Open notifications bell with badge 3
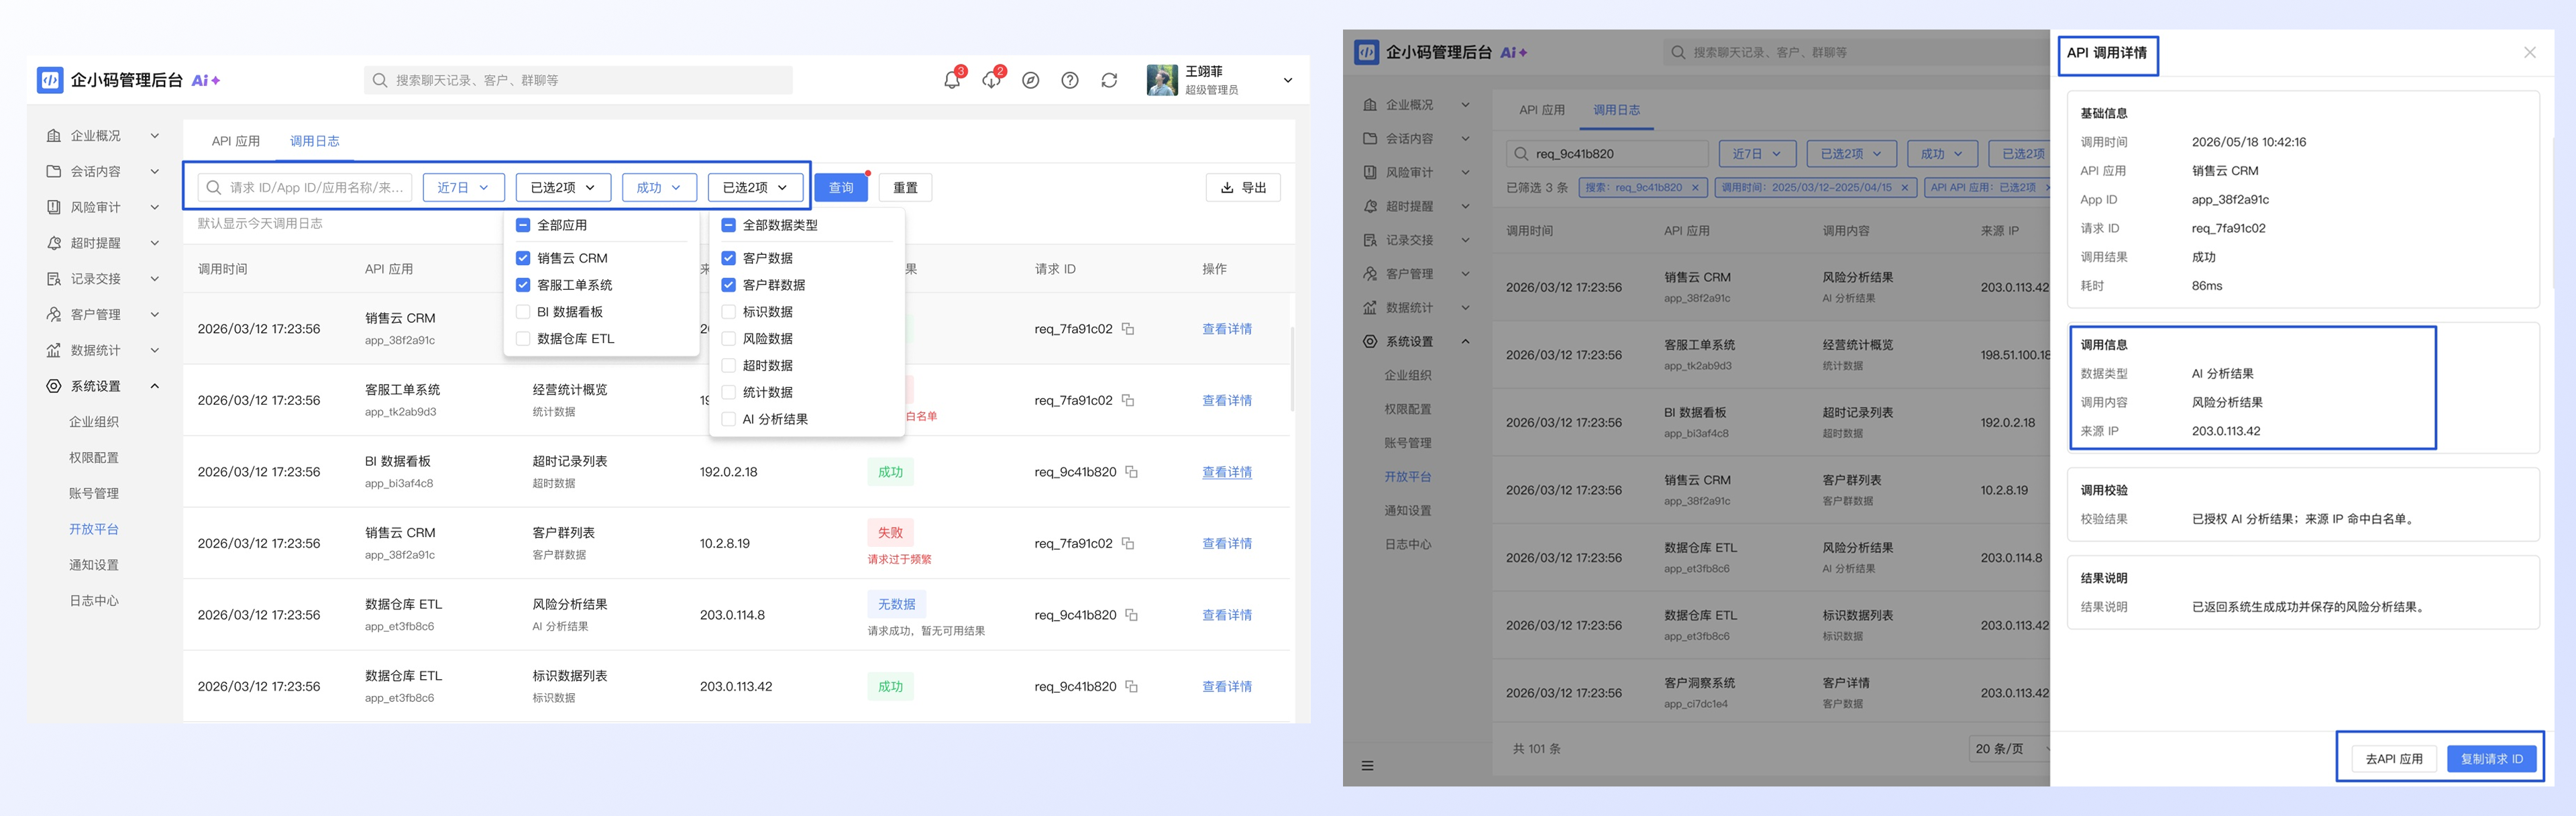The image size is (2576, 816). tap(952, 80)
